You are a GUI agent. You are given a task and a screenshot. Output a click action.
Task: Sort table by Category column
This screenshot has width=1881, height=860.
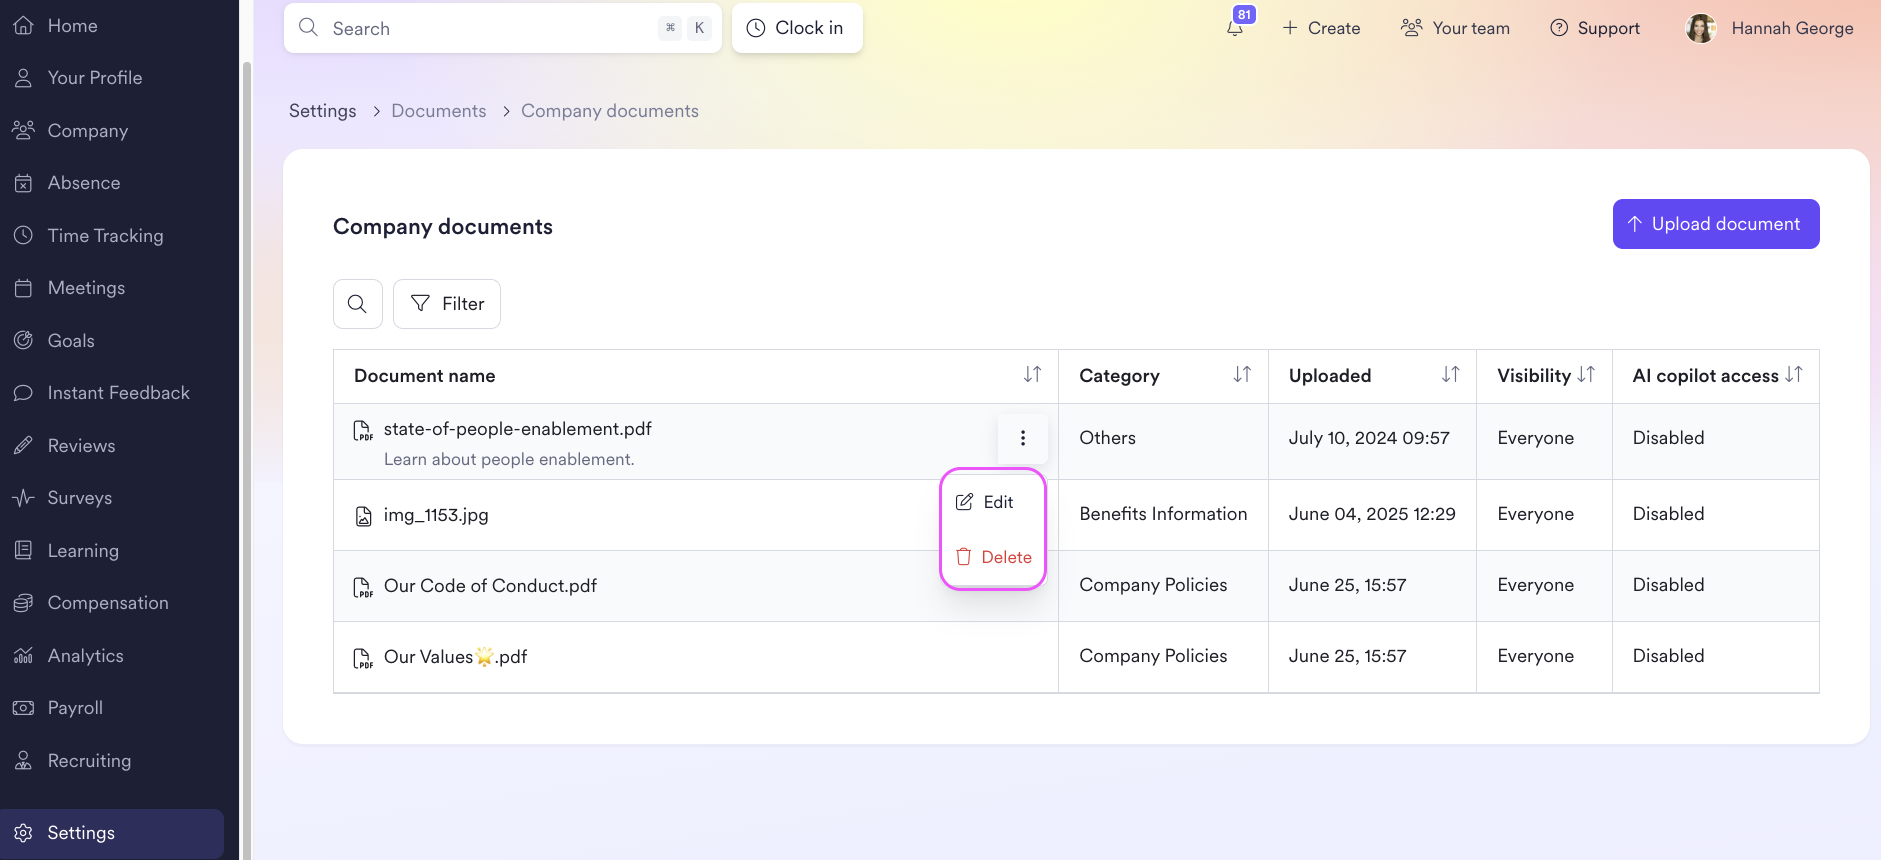(1242, 375)
